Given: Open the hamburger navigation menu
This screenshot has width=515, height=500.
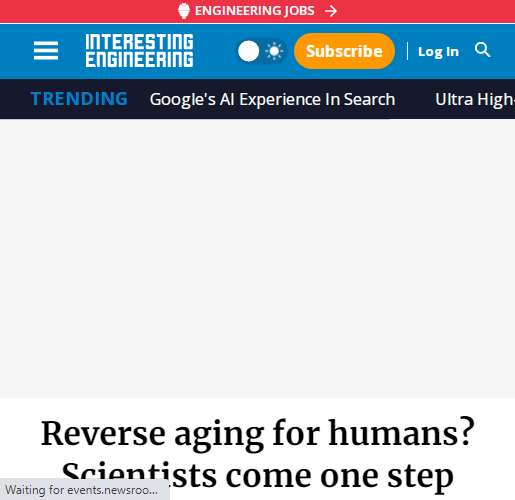Looking at the screenshot, I should [x=46, y=51].
